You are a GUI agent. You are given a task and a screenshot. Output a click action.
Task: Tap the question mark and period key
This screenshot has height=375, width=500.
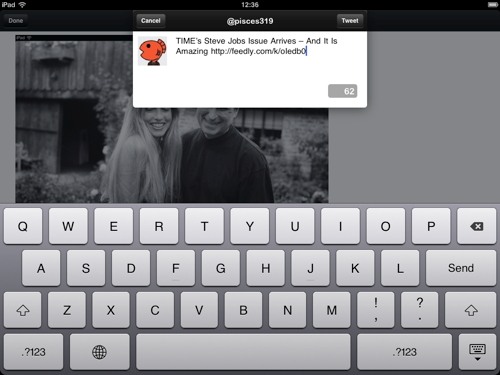coord(420,310)
